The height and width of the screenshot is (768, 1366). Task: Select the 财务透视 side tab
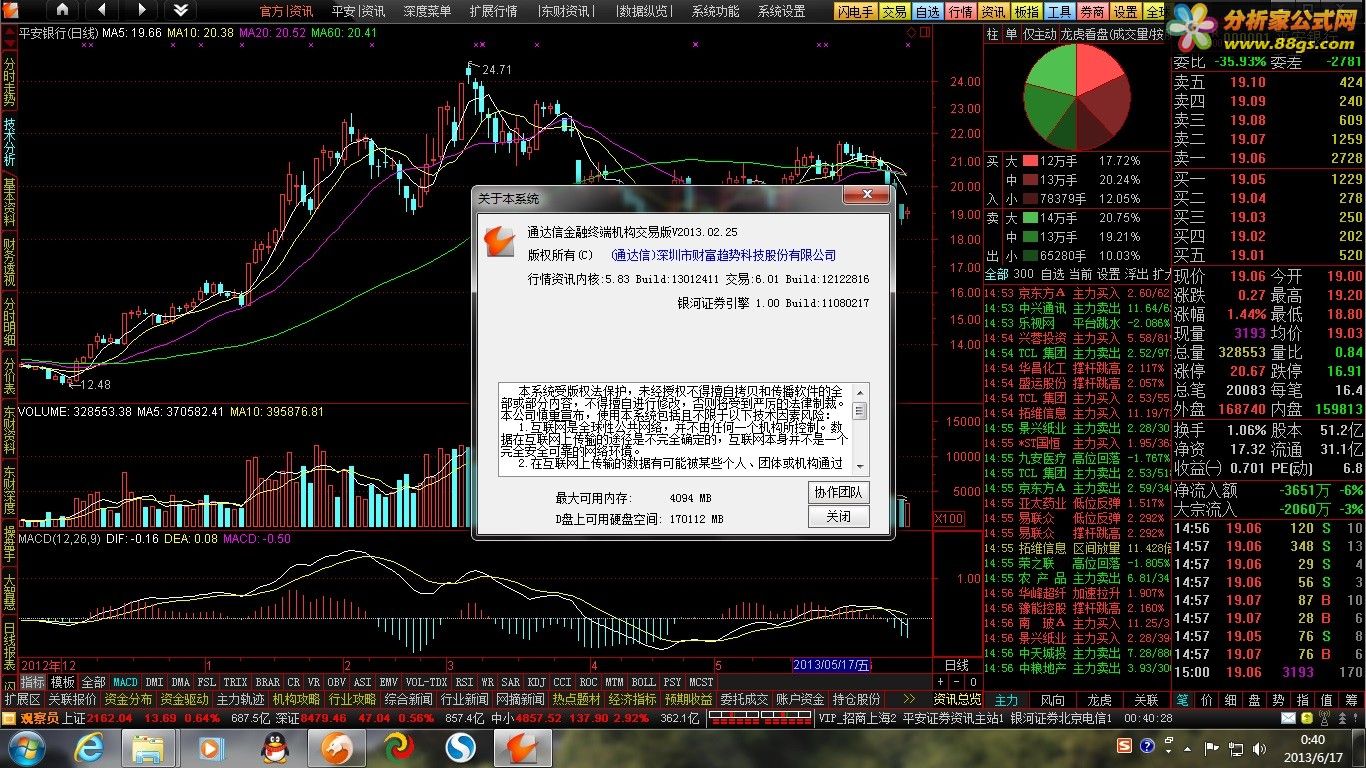click(x=9, y=261)
